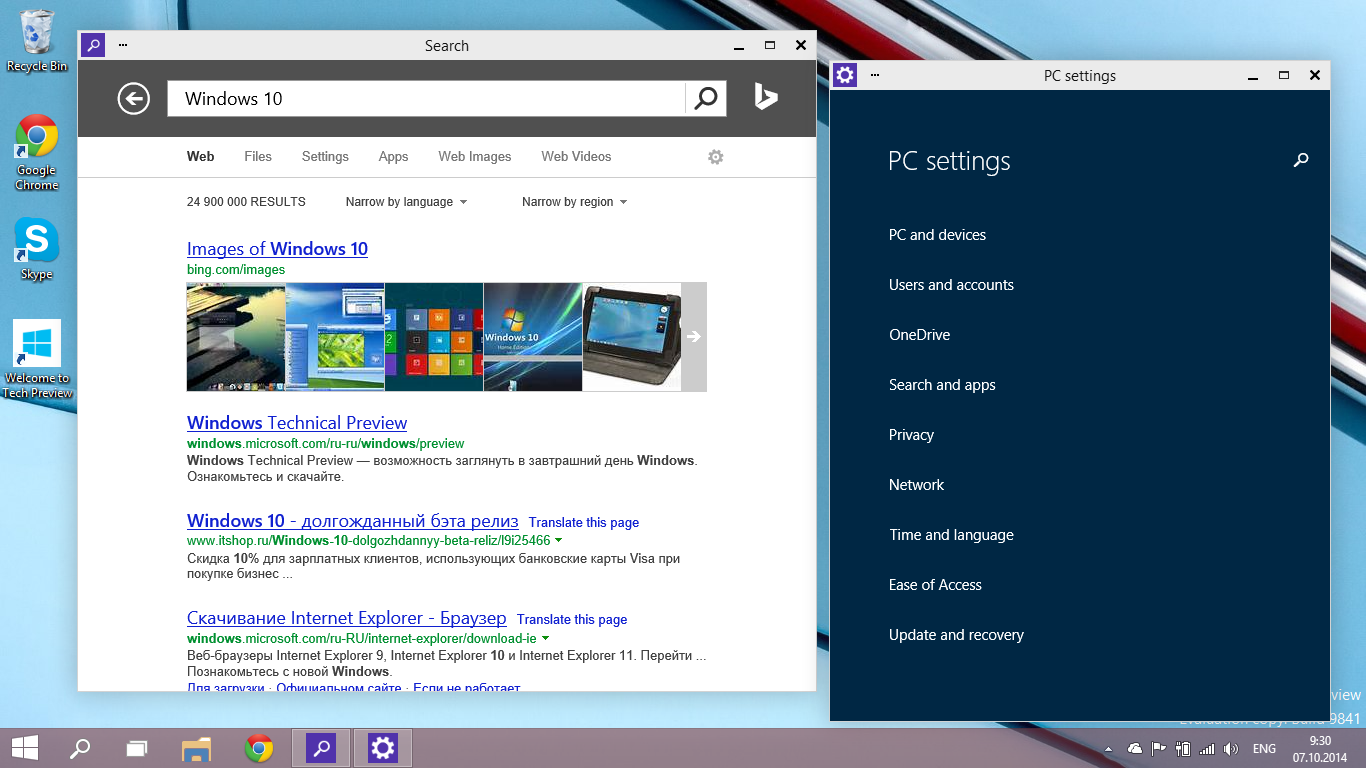Switch to the Web Images tab
The width and height of the screenshot is (1366, 768).
point(474,157)
